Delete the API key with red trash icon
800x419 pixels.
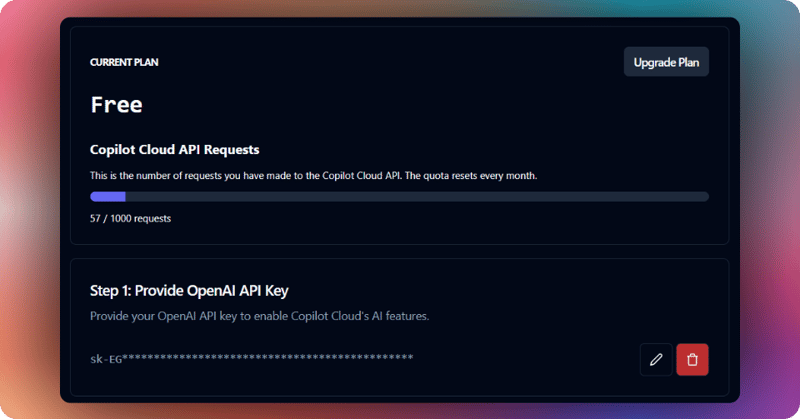pos(692,360)
